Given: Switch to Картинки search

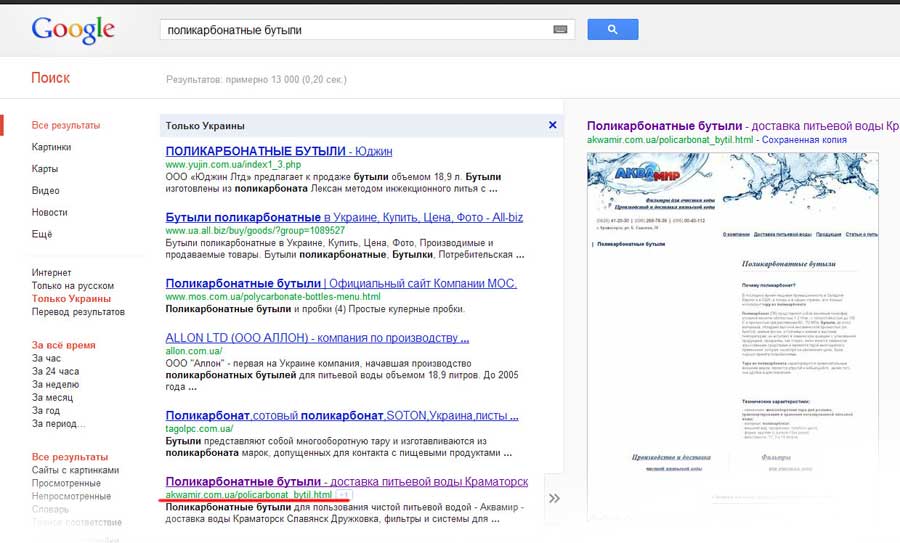Looking at the screenshot, I should (52, 147).
